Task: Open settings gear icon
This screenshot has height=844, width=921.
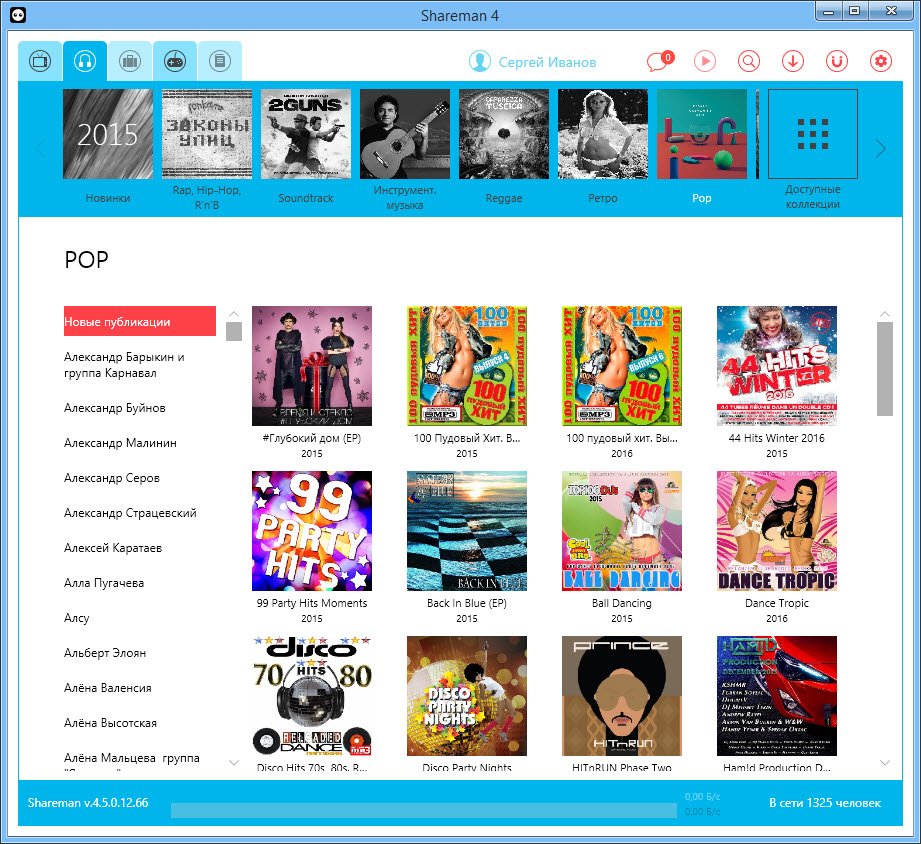Action: pyautogui.click(x=881, y=61)
